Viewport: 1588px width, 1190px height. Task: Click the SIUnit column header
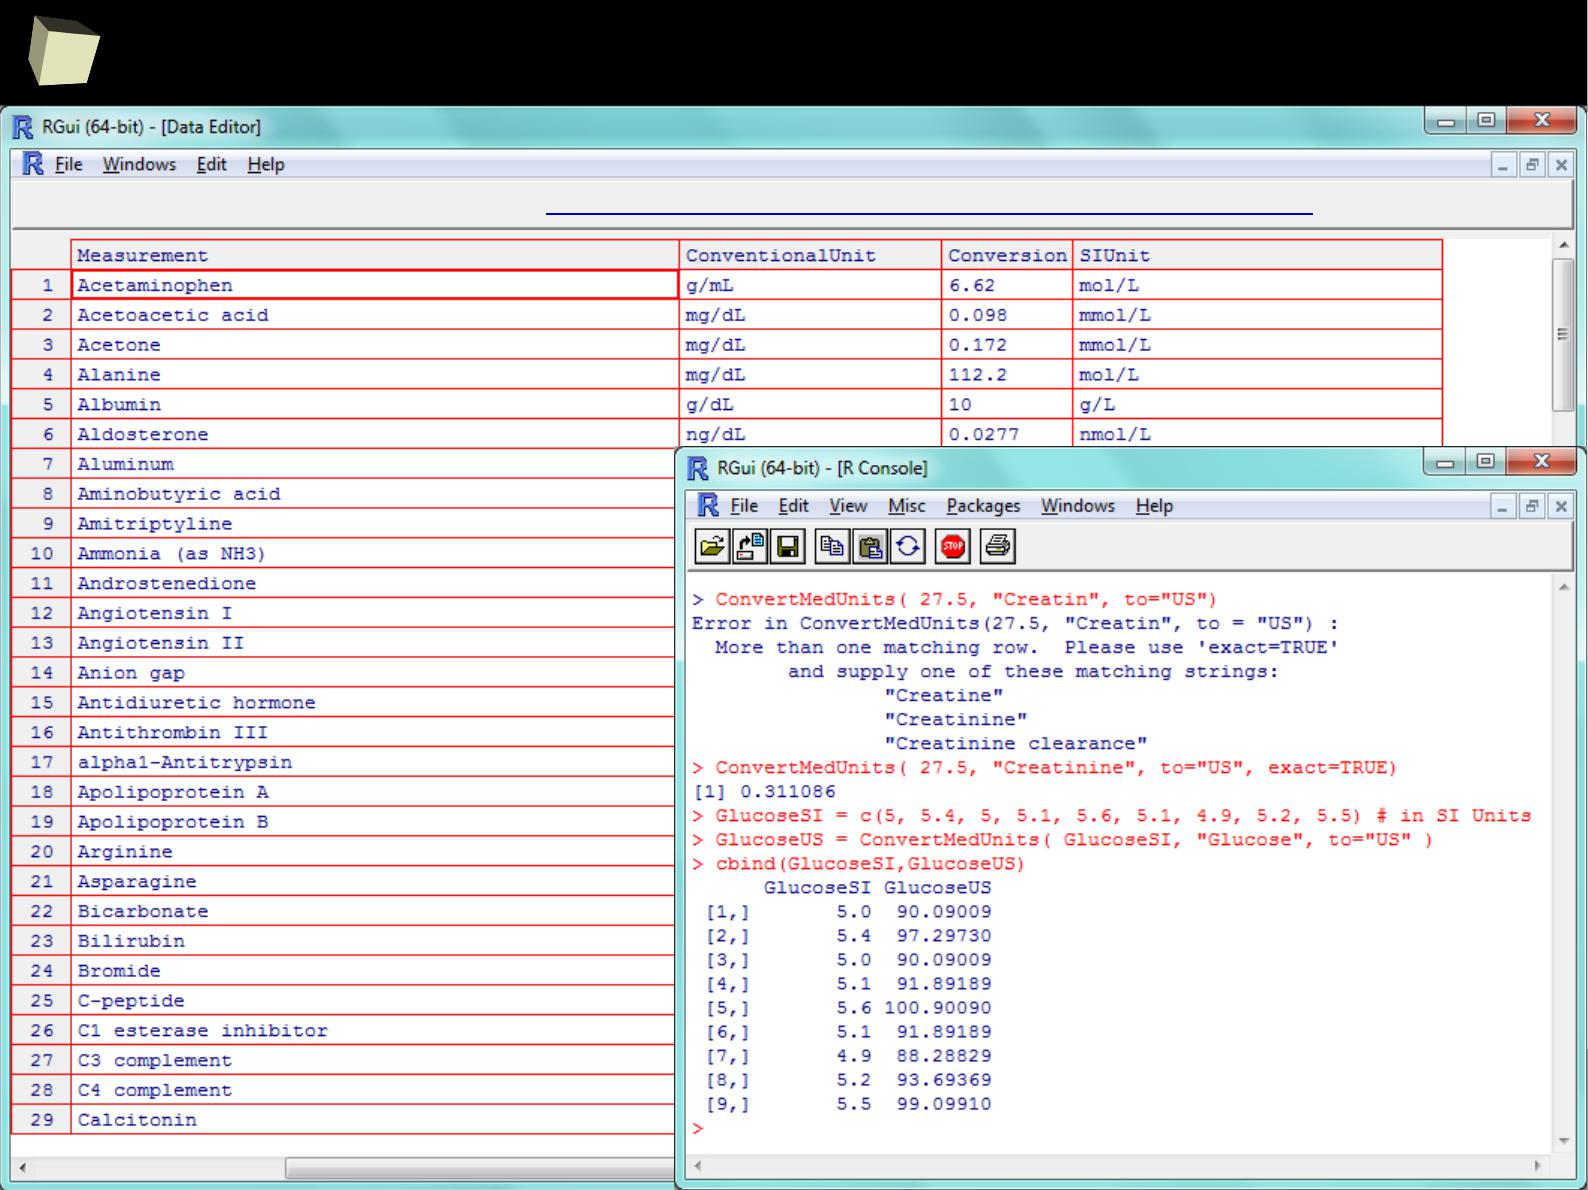1257,255
